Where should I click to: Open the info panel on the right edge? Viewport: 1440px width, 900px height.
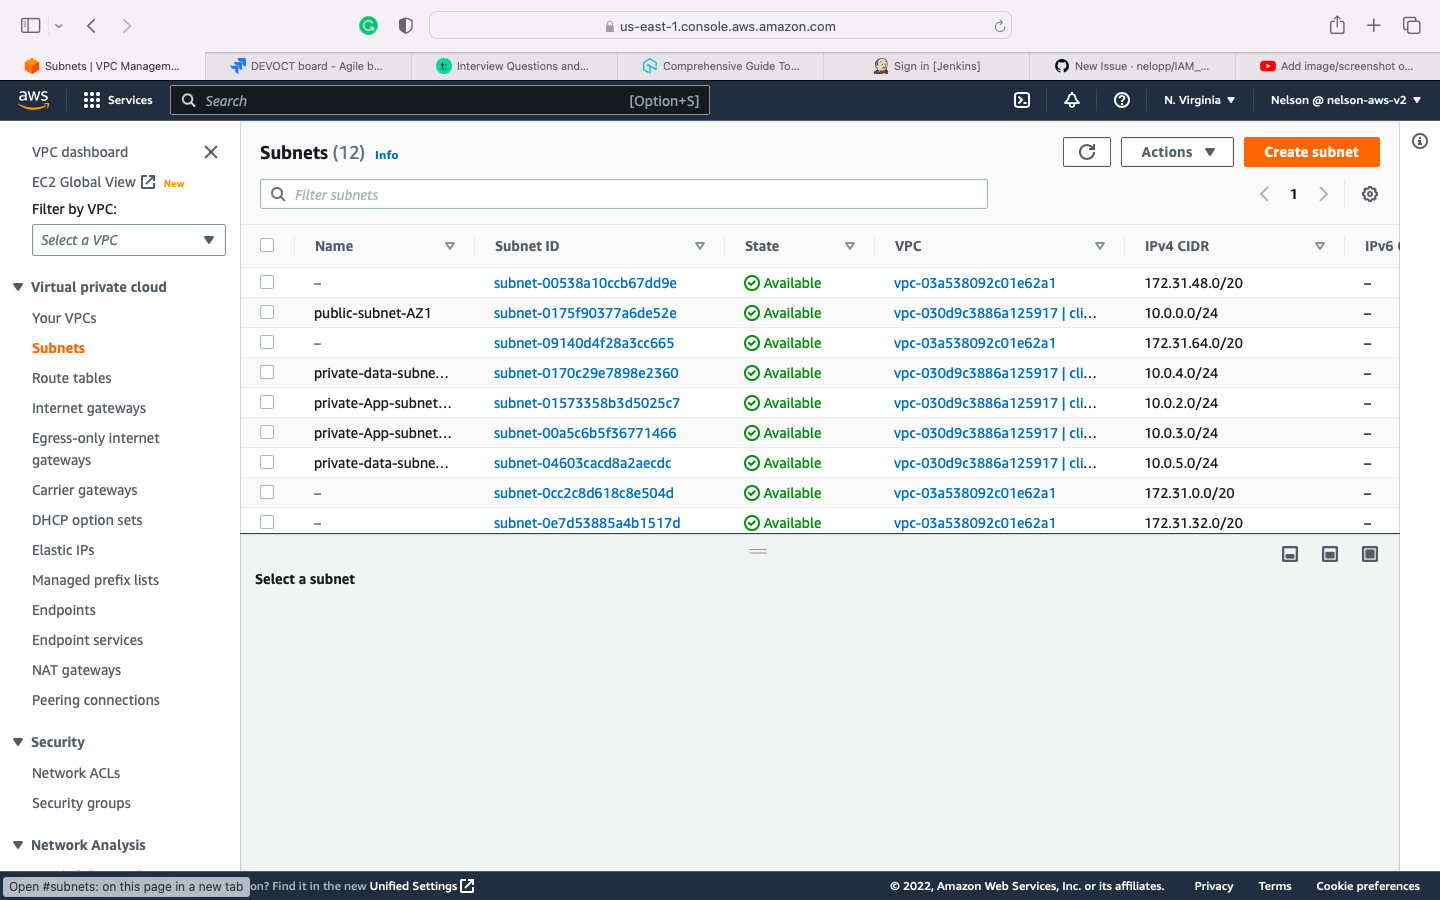(x=1420, y=141)
